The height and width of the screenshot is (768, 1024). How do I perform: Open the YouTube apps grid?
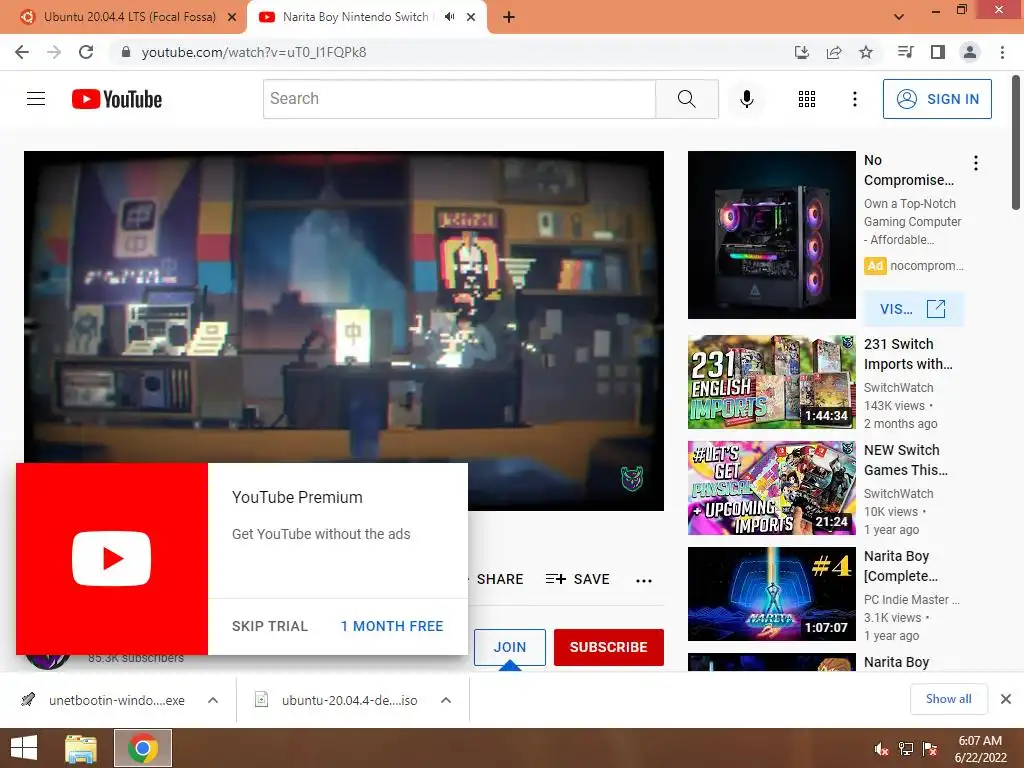(807, 99)
